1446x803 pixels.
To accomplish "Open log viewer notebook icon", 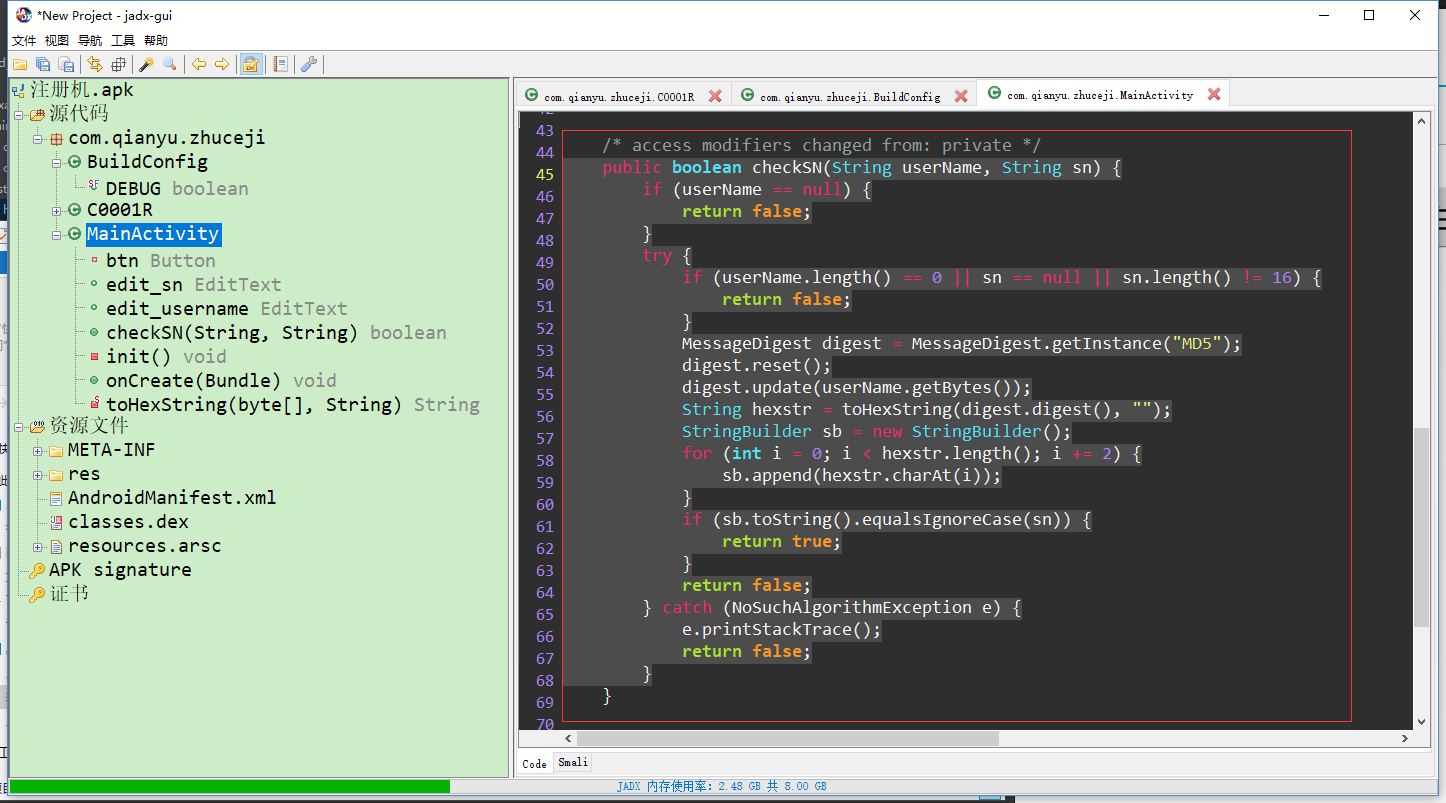I will 280,64.
